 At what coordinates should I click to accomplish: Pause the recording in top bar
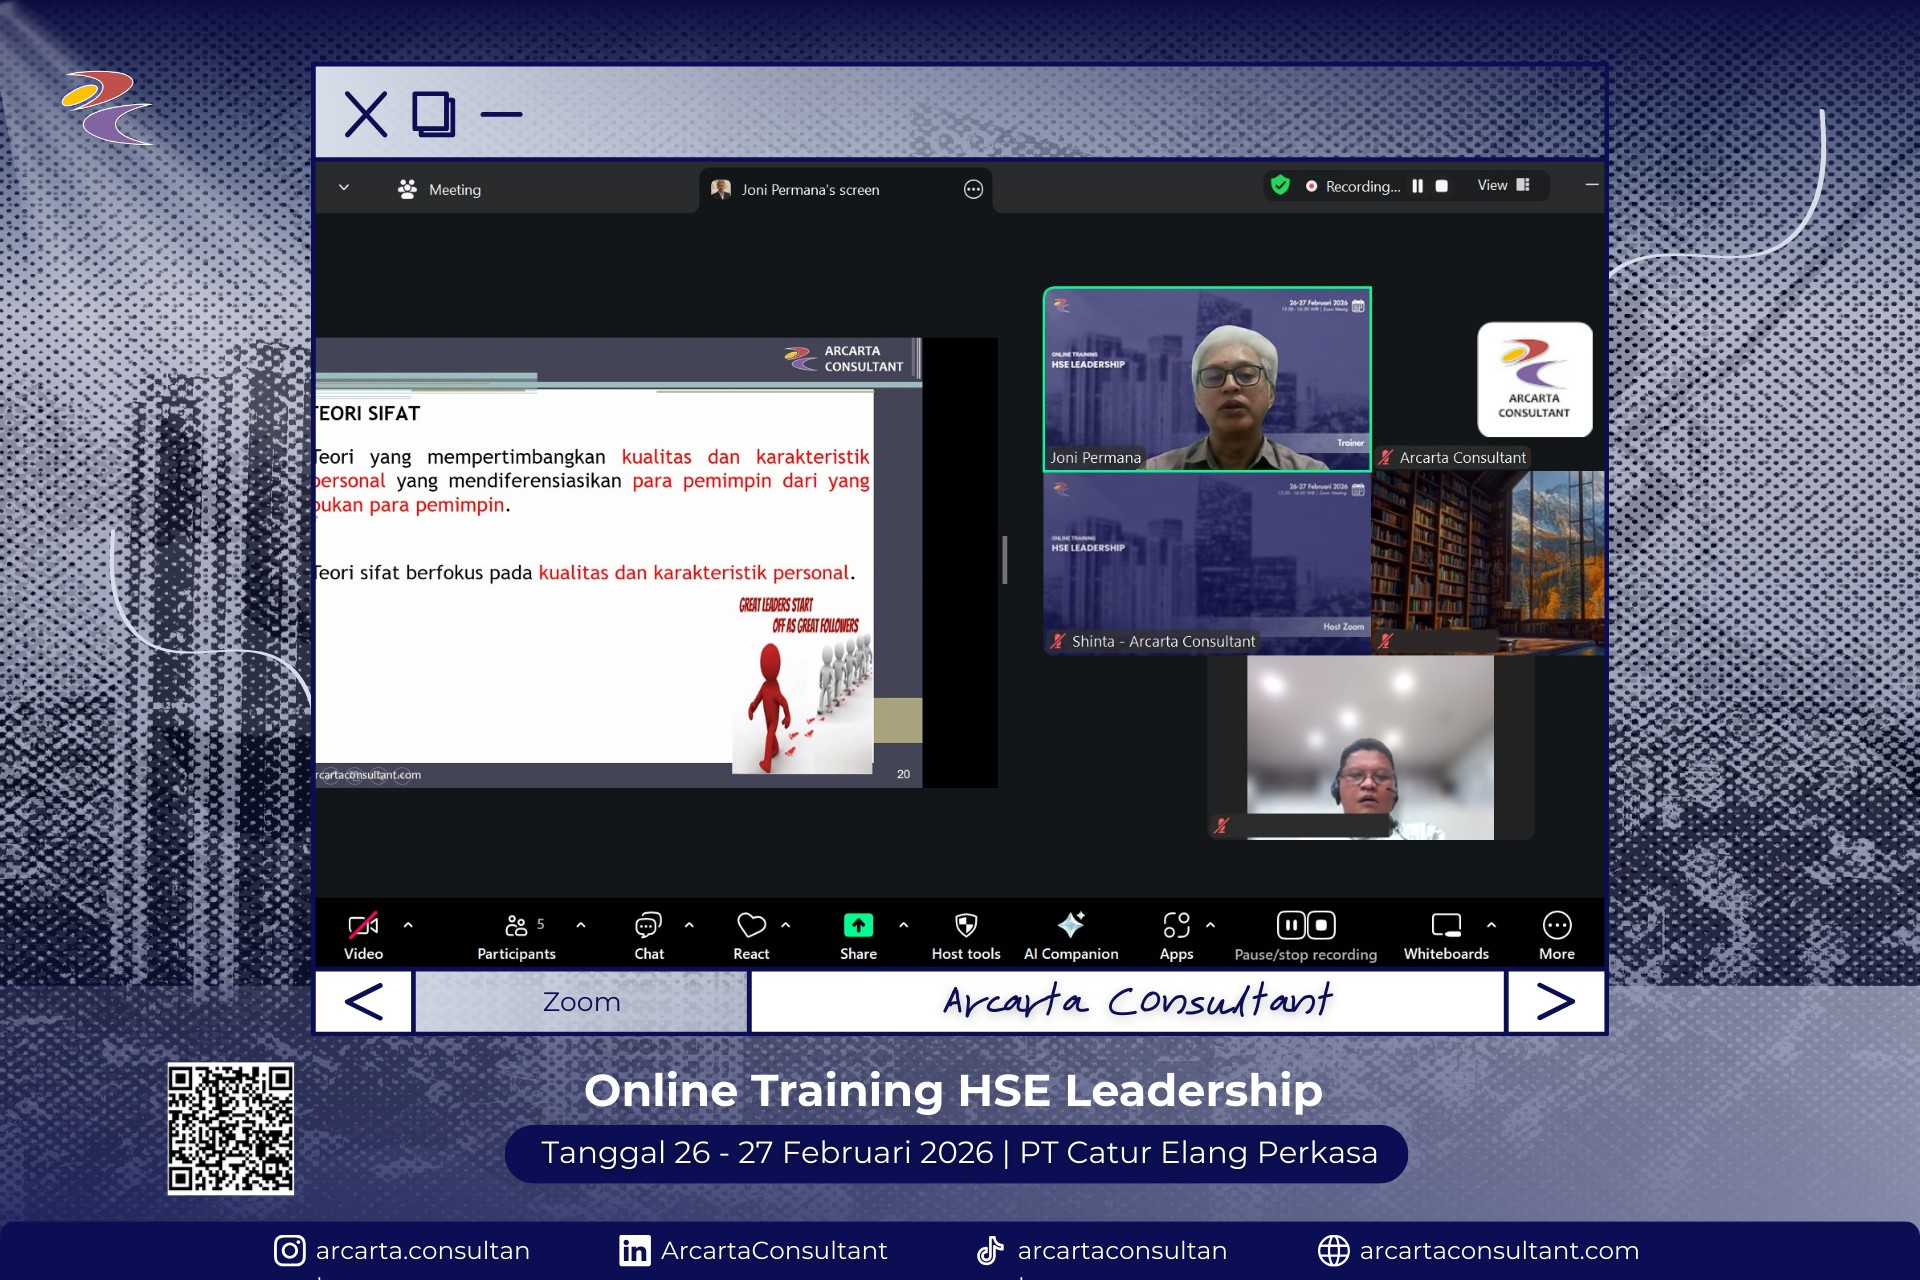coord(1417,186)
